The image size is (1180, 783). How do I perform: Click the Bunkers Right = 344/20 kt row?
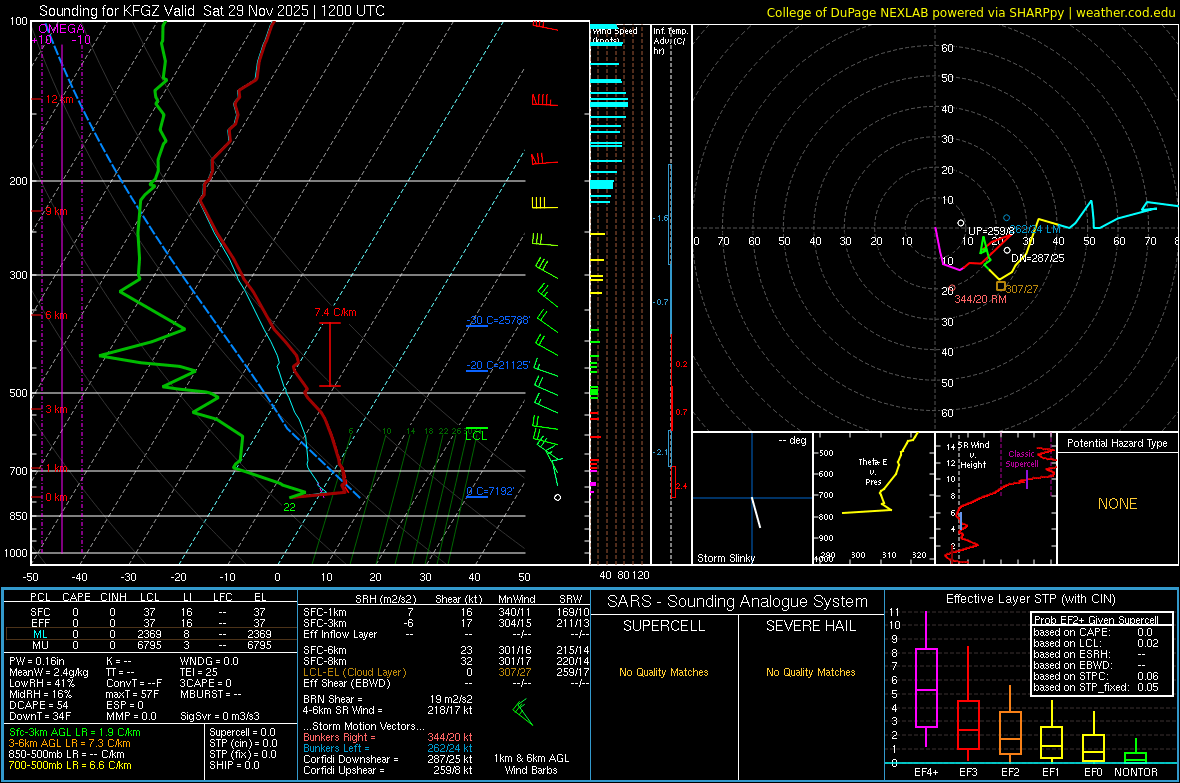[388, 738]
